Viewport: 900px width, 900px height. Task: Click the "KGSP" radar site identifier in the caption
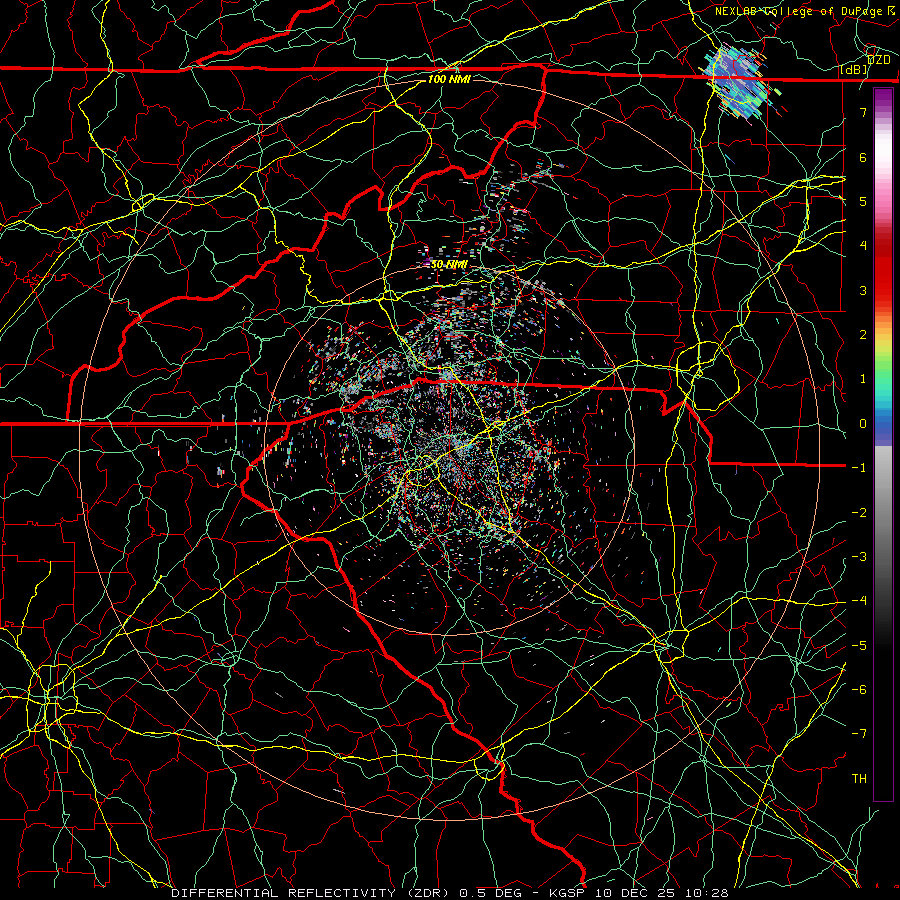click(568, 893)
